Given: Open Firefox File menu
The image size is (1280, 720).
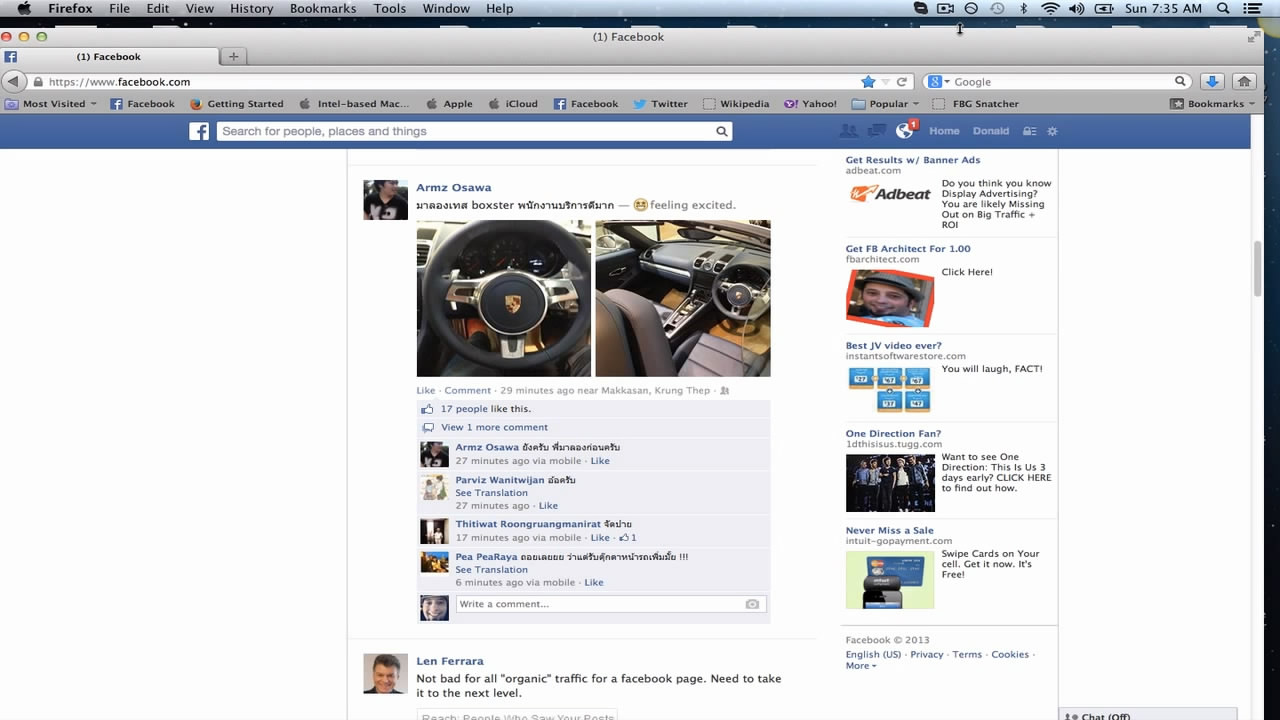Looking at the screenshot, I should click(119, 8).
